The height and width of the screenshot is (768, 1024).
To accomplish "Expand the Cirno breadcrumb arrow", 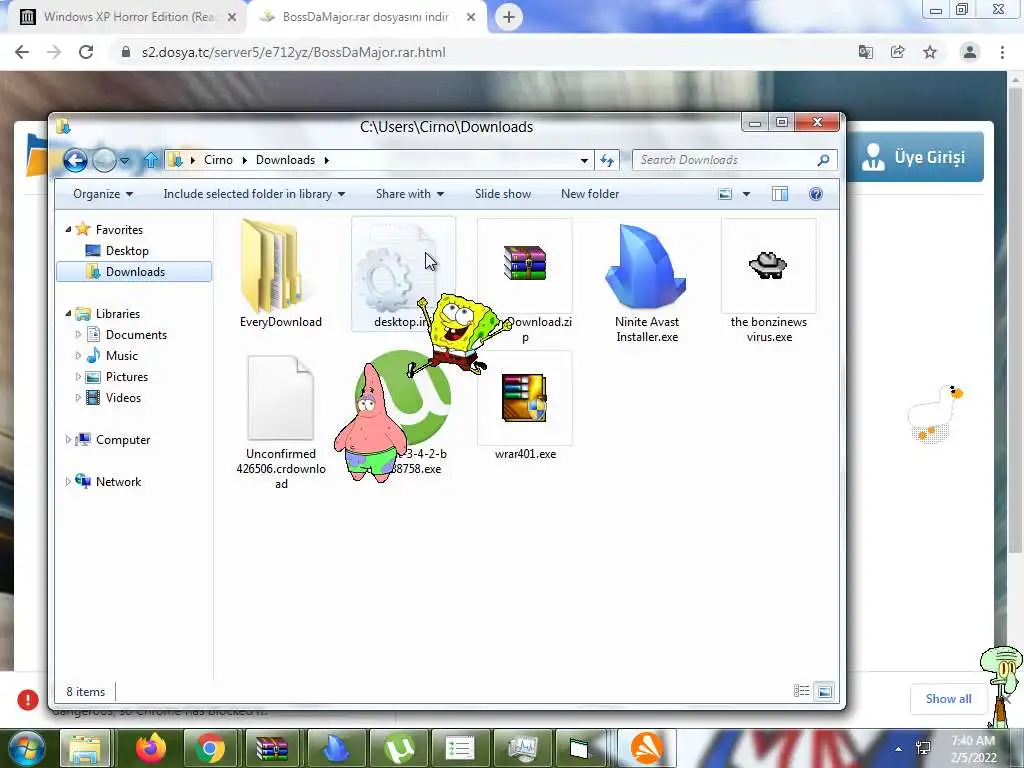I will pyautogui.click(x=244, y=160).
